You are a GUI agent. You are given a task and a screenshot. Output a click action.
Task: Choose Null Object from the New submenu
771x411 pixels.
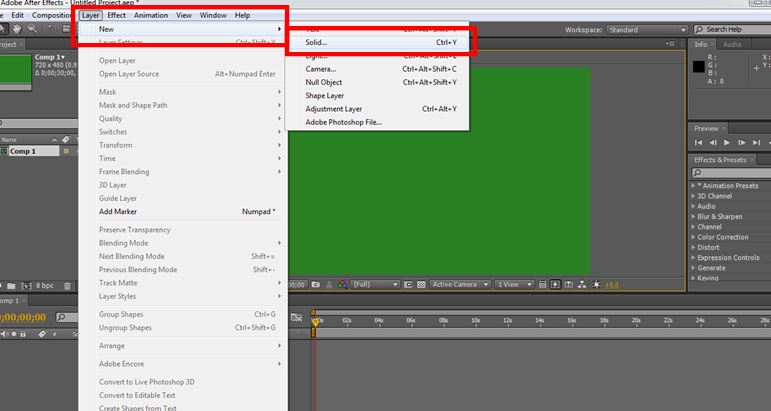[x=377, y=82]
